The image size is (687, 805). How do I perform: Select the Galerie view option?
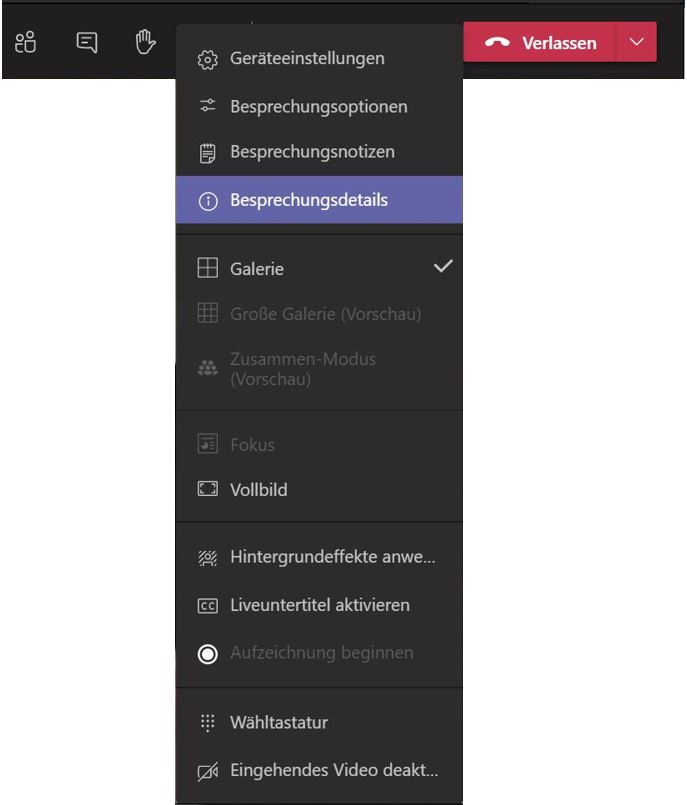point(257,269)
